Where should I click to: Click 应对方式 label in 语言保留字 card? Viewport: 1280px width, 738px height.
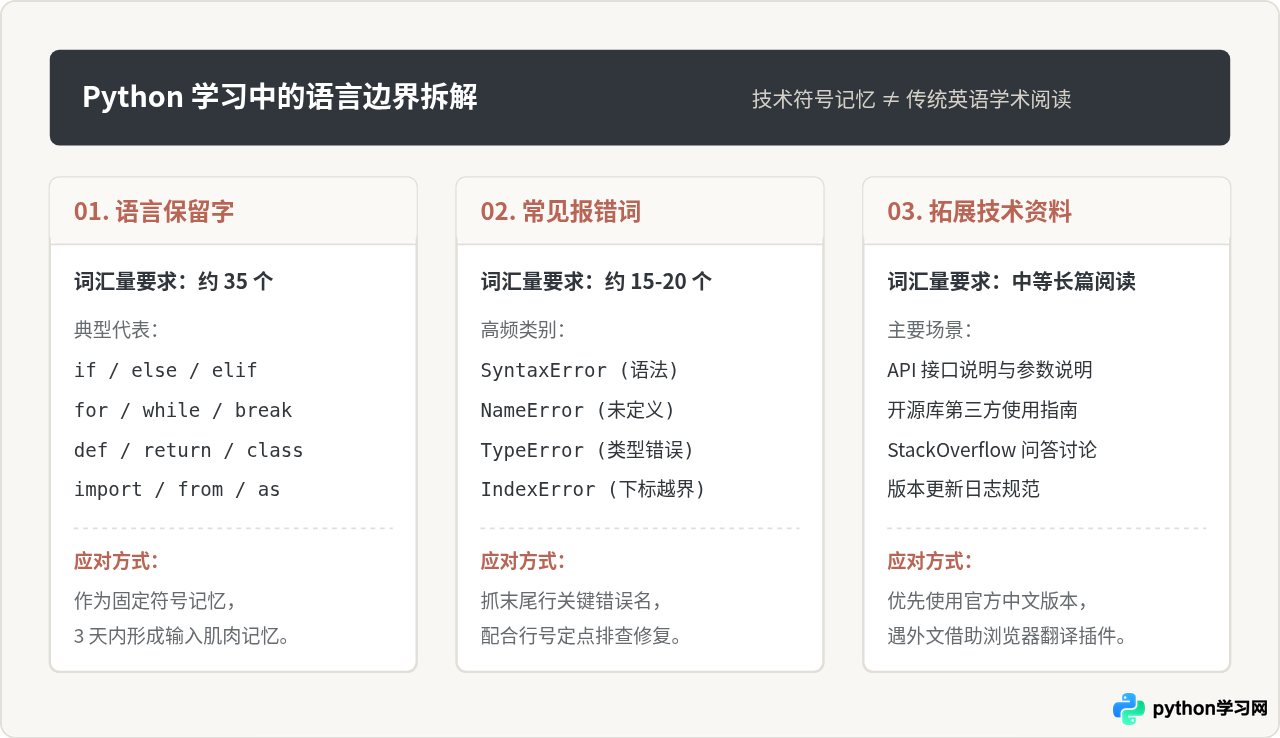tap(116, 561)
